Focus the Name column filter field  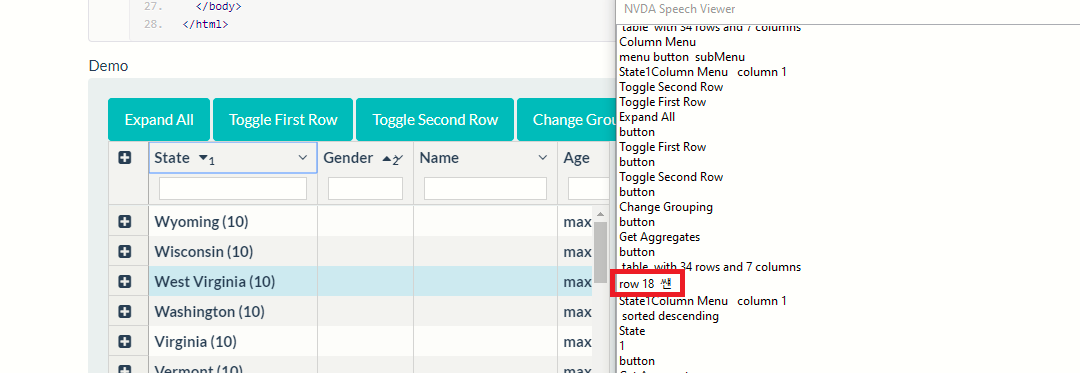(x=485, y=189)
